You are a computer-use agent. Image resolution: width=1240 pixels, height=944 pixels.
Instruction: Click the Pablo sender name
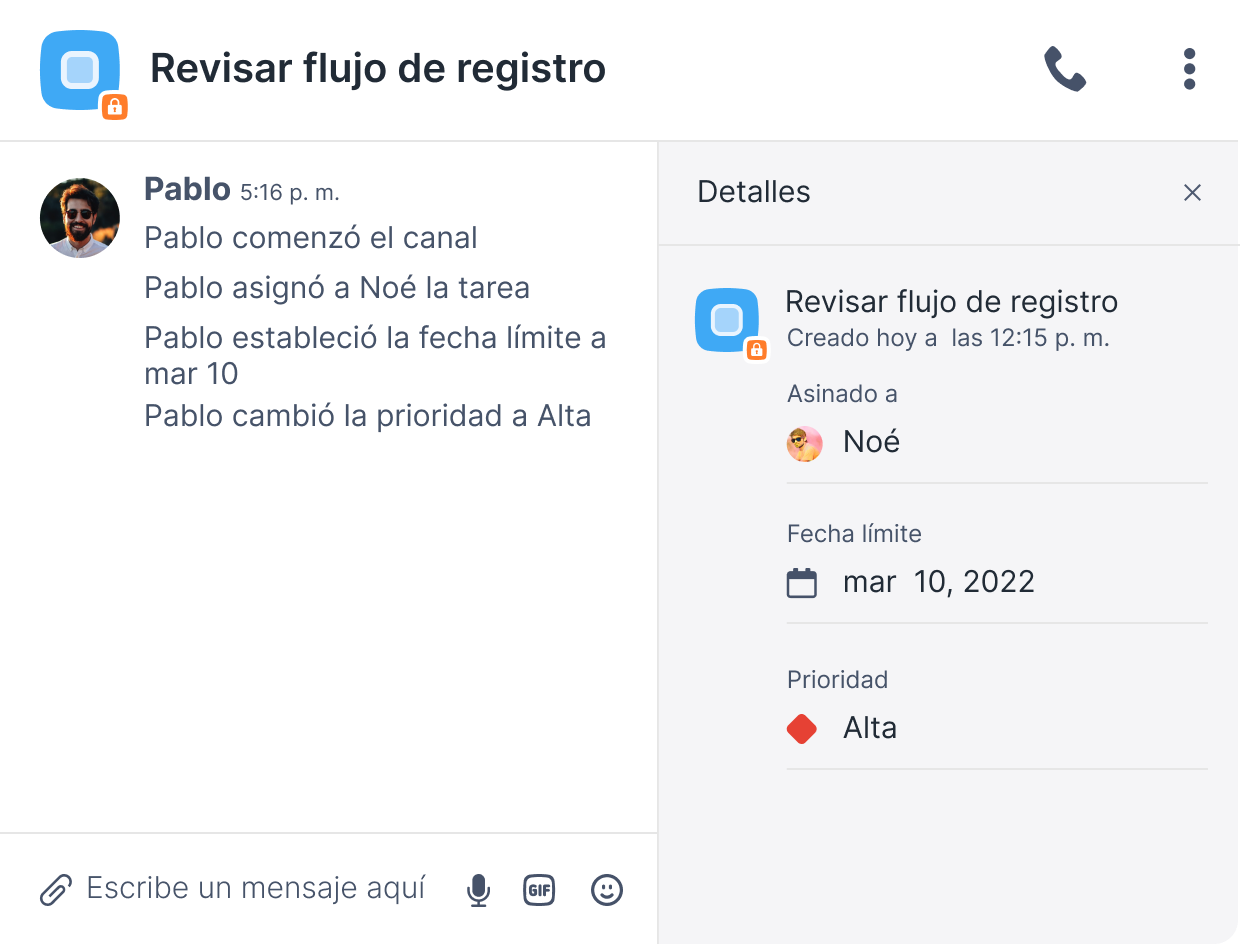pos(187,189)
